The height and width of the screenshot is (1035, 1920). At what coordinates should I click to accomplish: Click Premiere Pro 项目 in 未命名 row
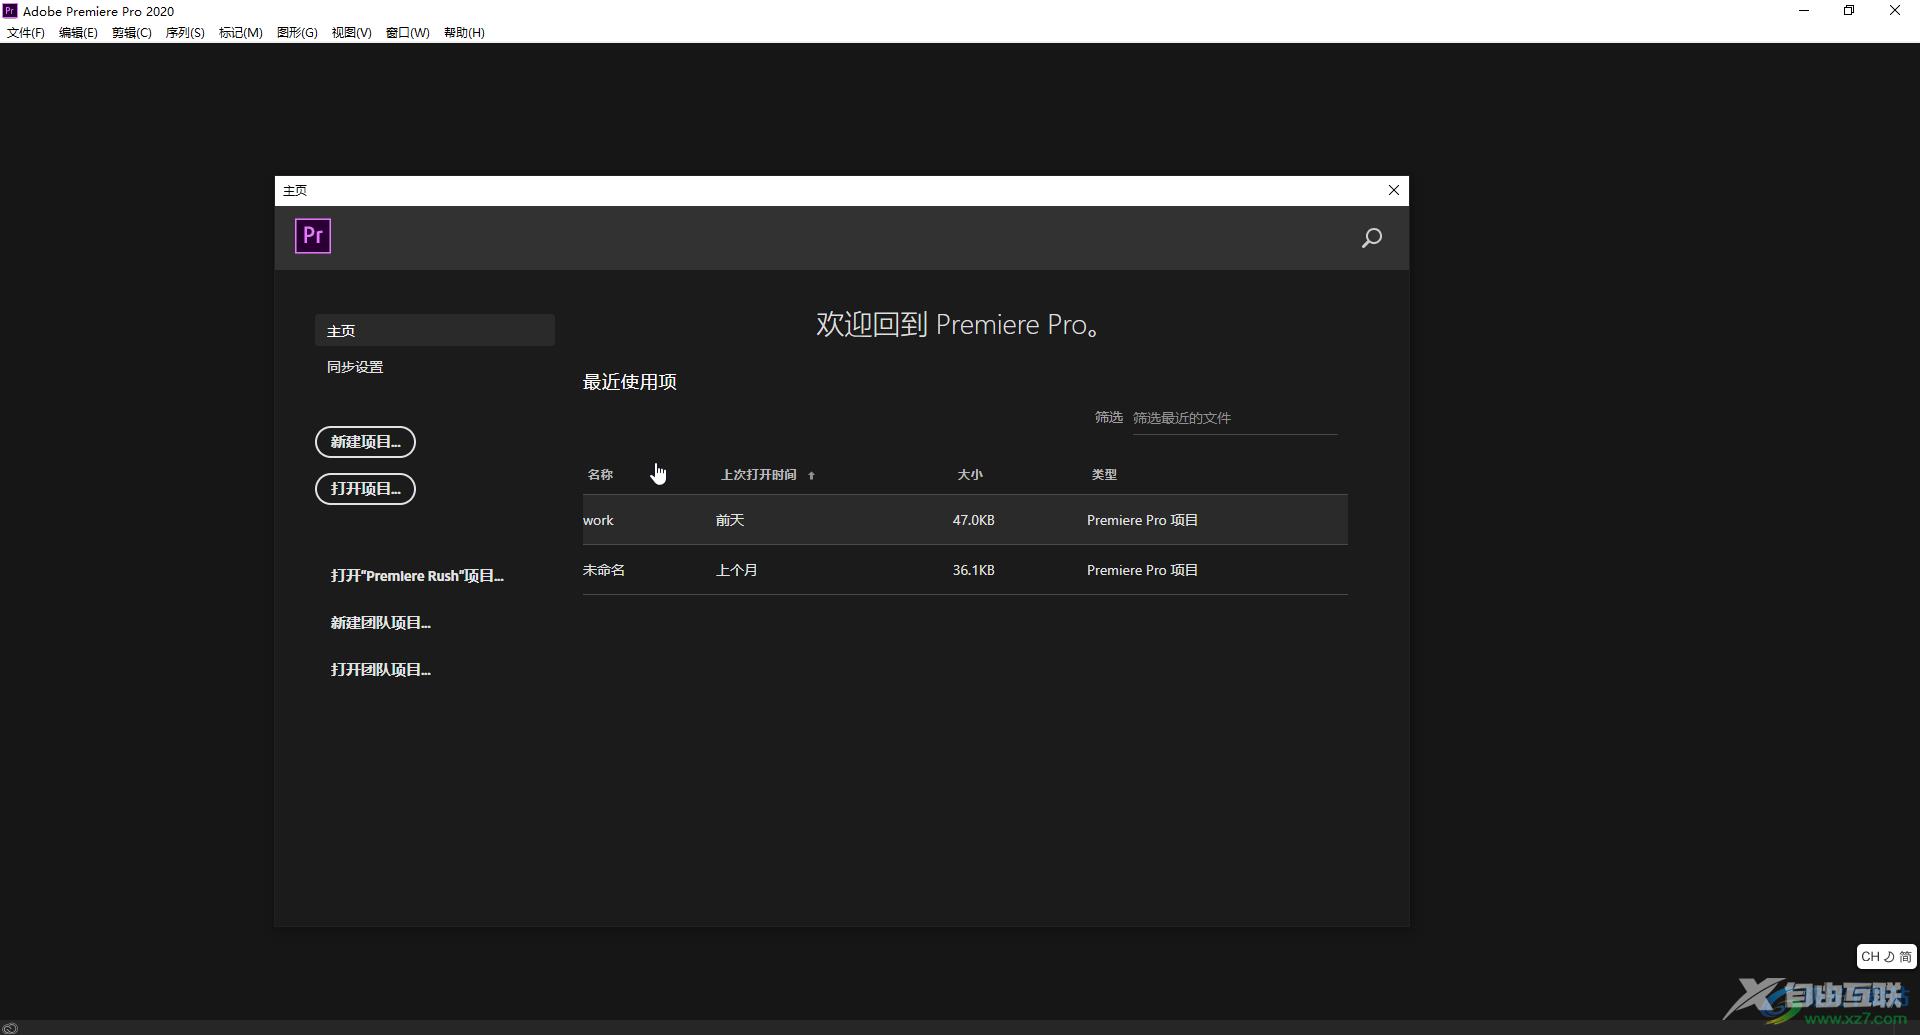(1142, 570)
